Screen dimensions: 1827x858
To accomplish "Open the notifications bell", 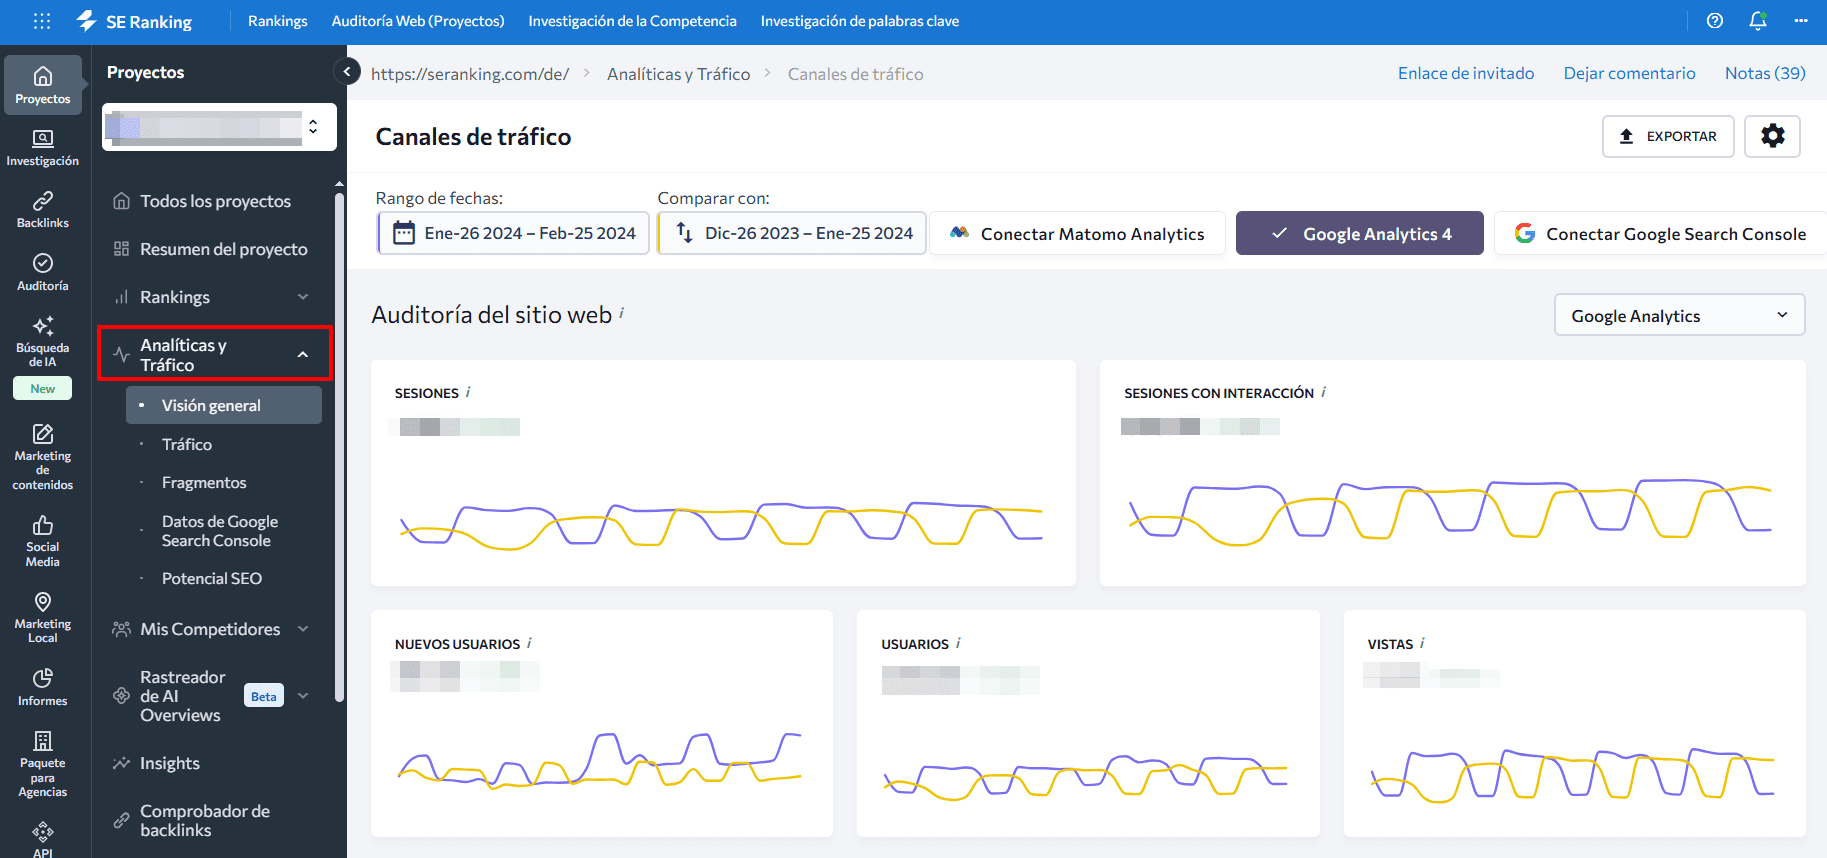I will (1757, 21).
